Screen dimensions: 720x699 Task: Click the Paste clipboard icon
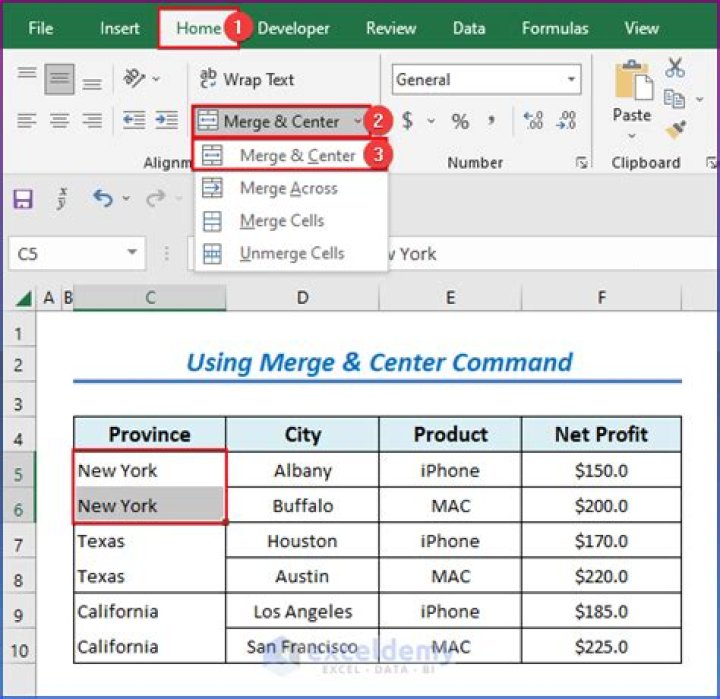tap(633, 80)
